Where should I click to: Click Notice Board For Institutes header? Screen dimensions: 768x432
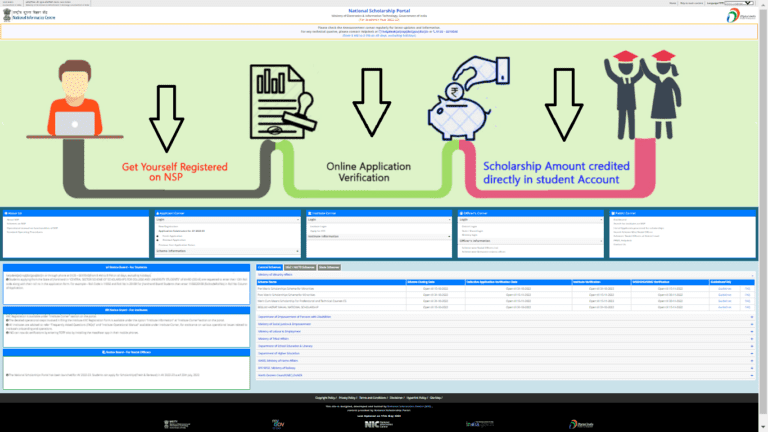(126, 310)
